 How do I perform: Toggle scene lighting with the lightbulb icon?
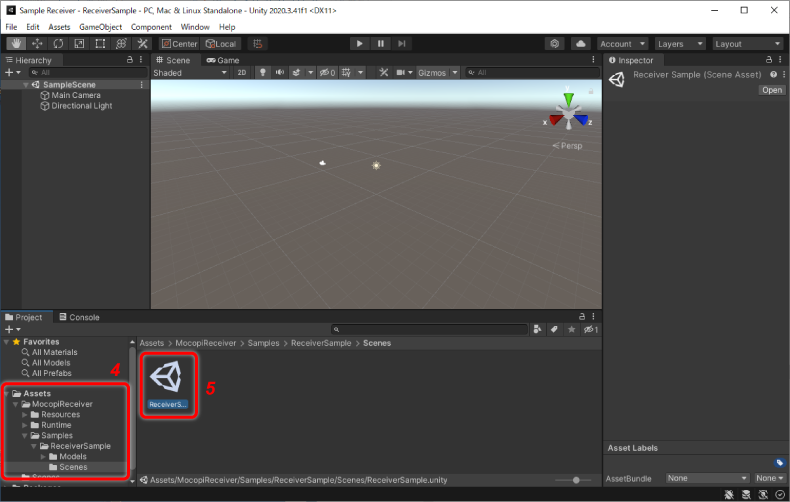click(x=263, y=73)
